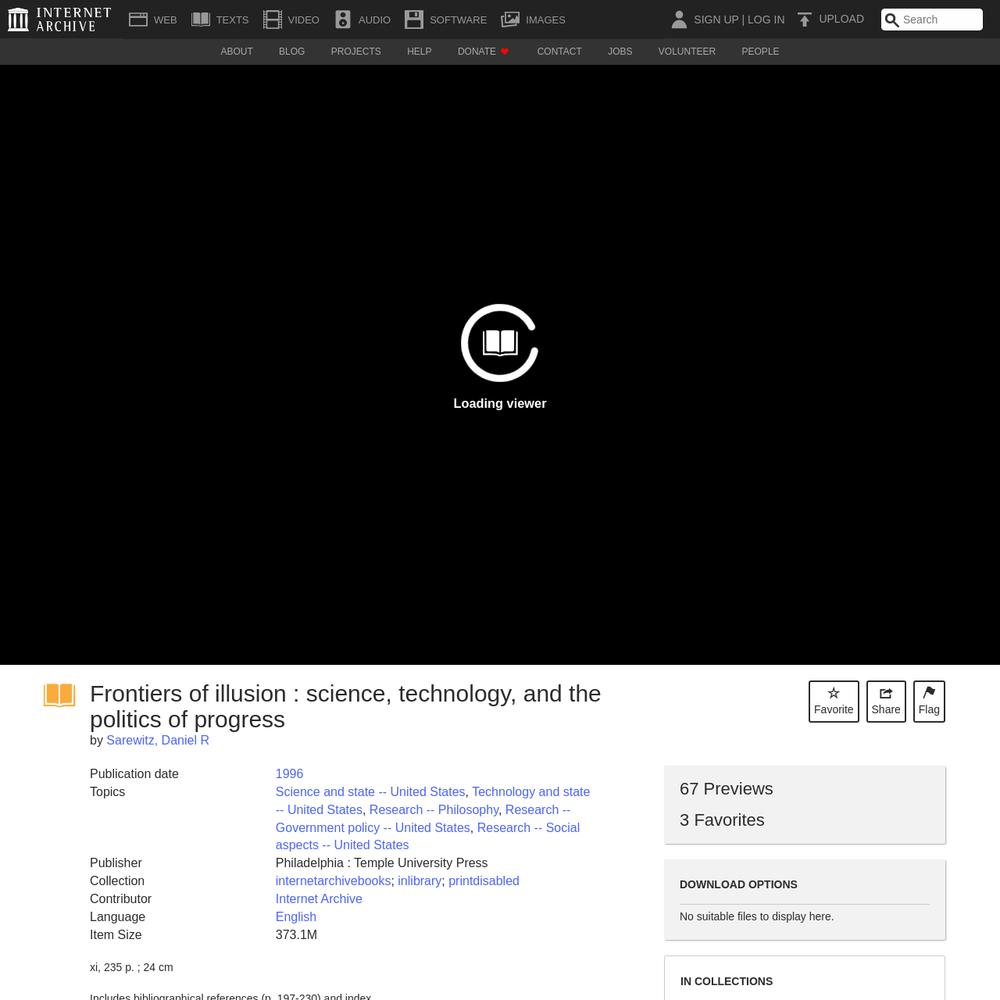Click the IN COLLECTIONS heading
1000x1000 pixels.
click(x=726, y=982)
